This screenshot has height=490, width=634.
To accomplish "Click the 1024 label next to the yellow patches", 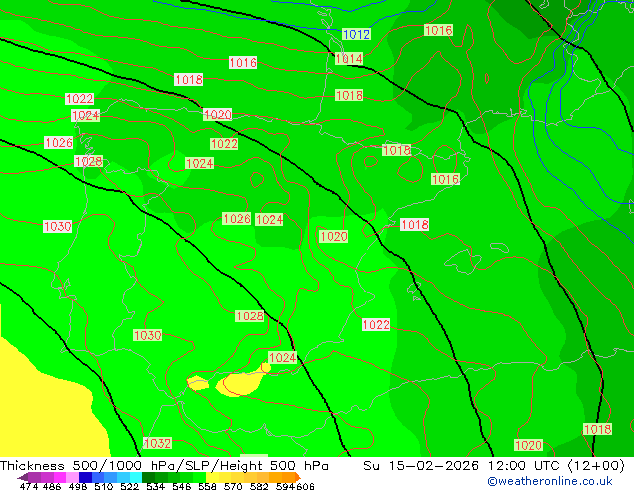I will [282, 357].
